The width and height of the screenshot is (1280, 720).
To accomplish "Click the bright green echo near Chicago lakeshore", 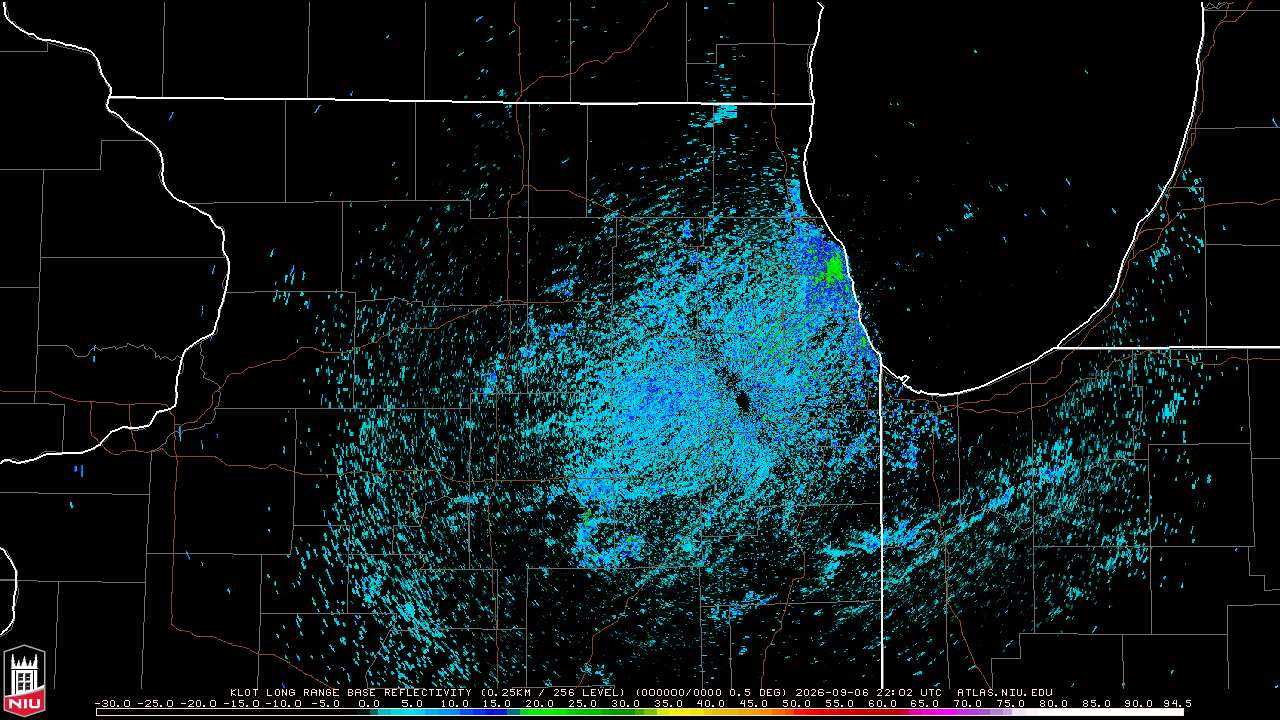I will tap(835, 268).
